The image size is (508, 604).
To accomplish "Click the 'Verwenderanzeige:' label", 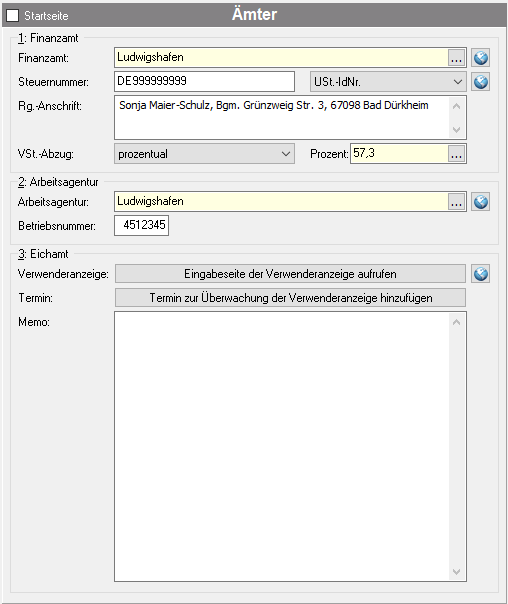I will [63, 274].
